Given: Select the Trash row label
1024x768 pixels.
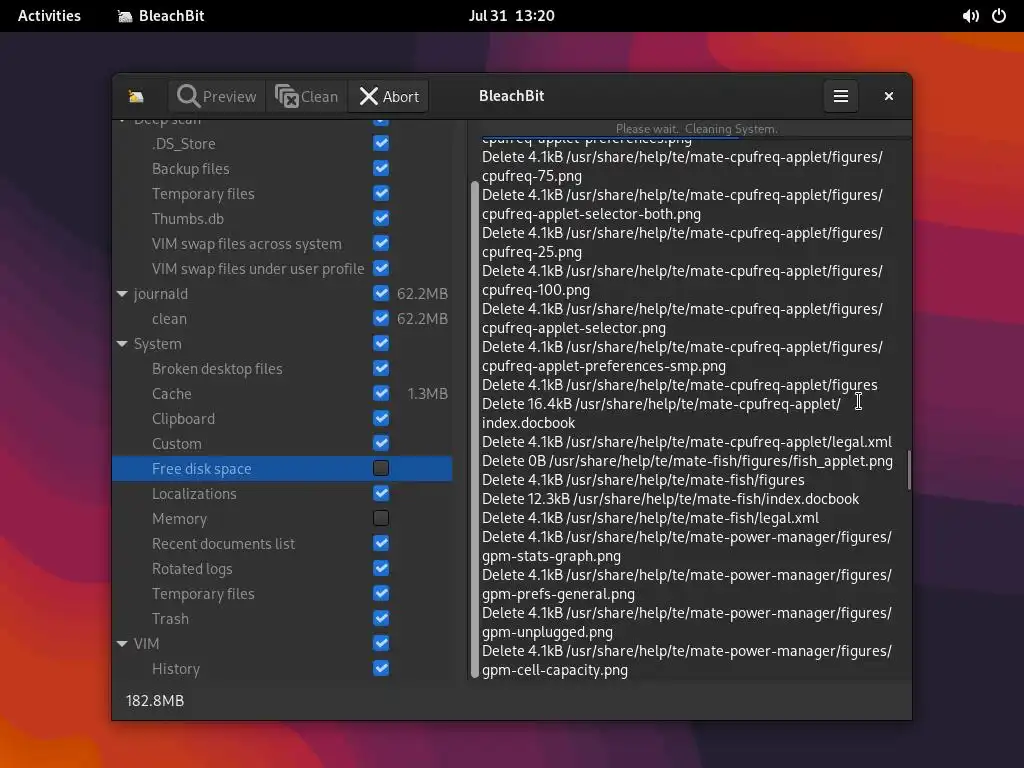Looking at the screenshot, I should click(170, 618).
